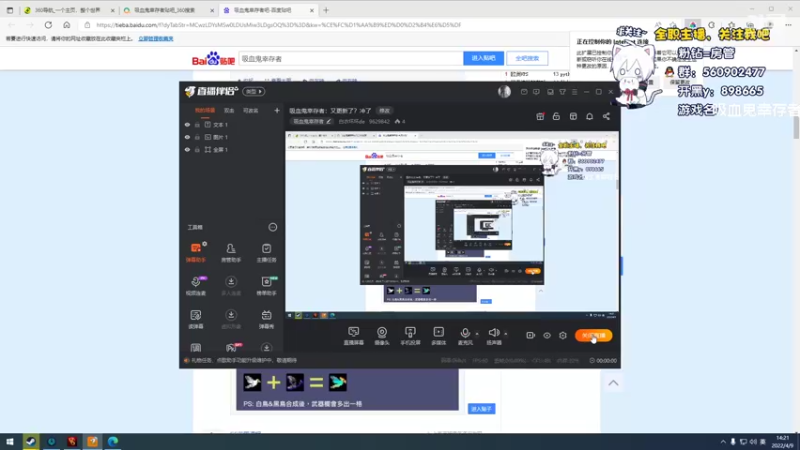Click the toolbox circular more button
Image resolution: width=800 pixels, height=450 pixels.
(273, 227)
